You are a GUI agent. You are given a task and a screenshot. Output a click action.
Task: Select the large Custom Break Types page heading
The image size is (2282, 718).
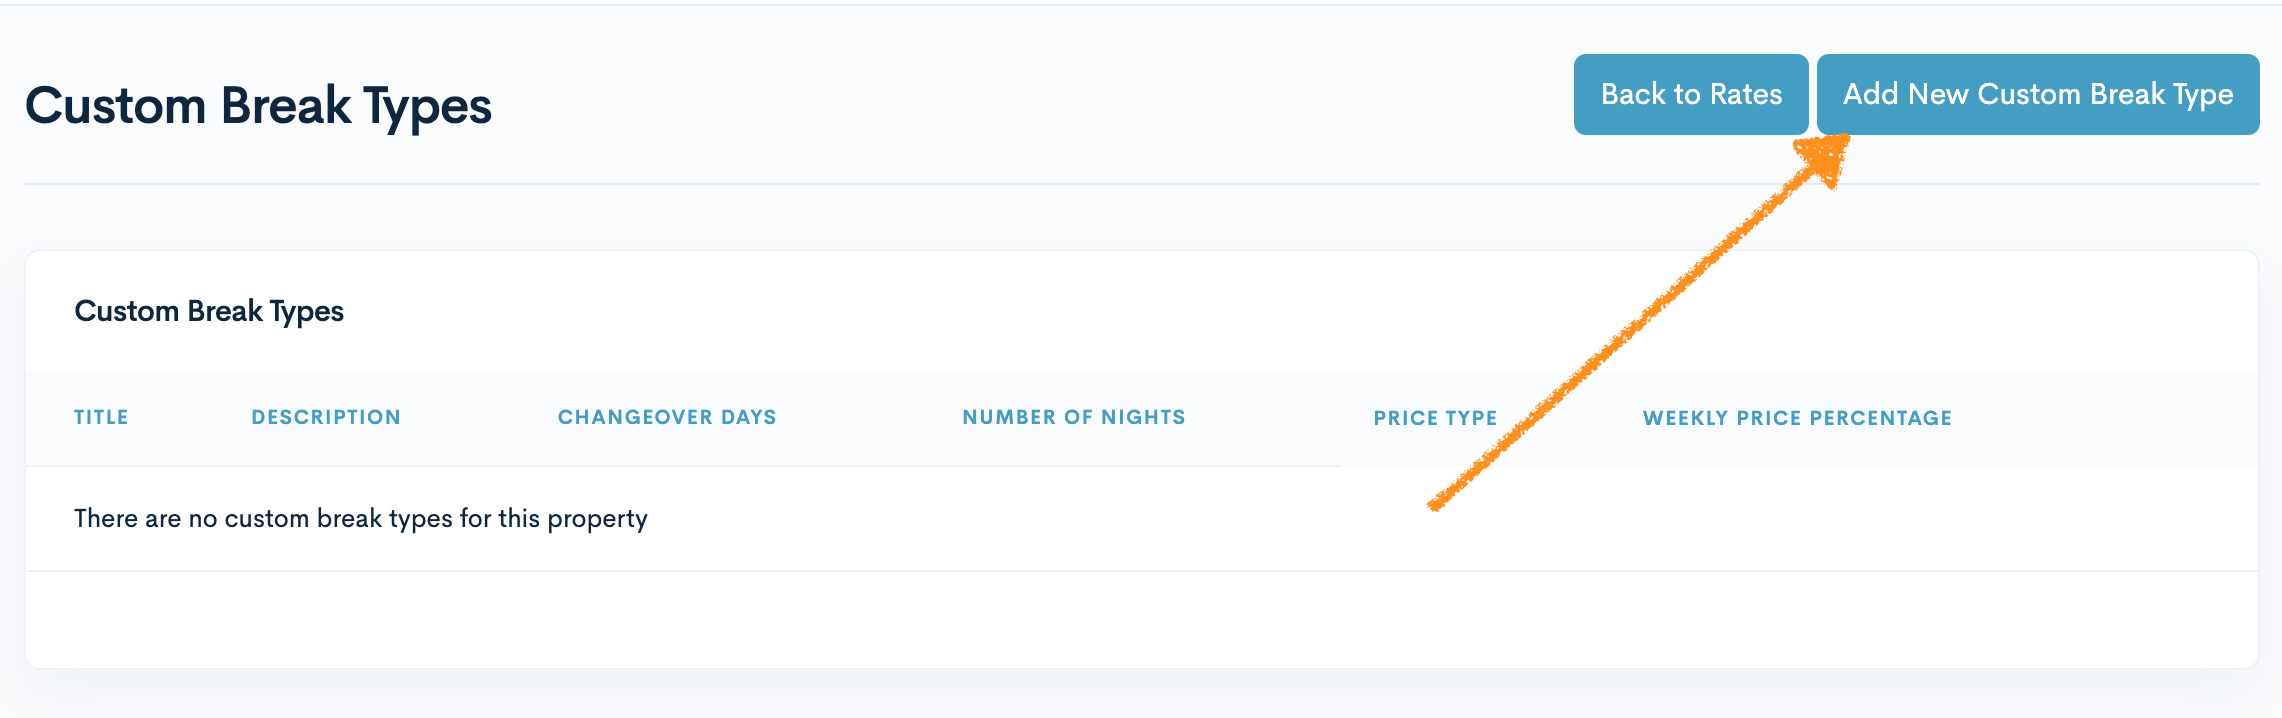click(258, 106)
